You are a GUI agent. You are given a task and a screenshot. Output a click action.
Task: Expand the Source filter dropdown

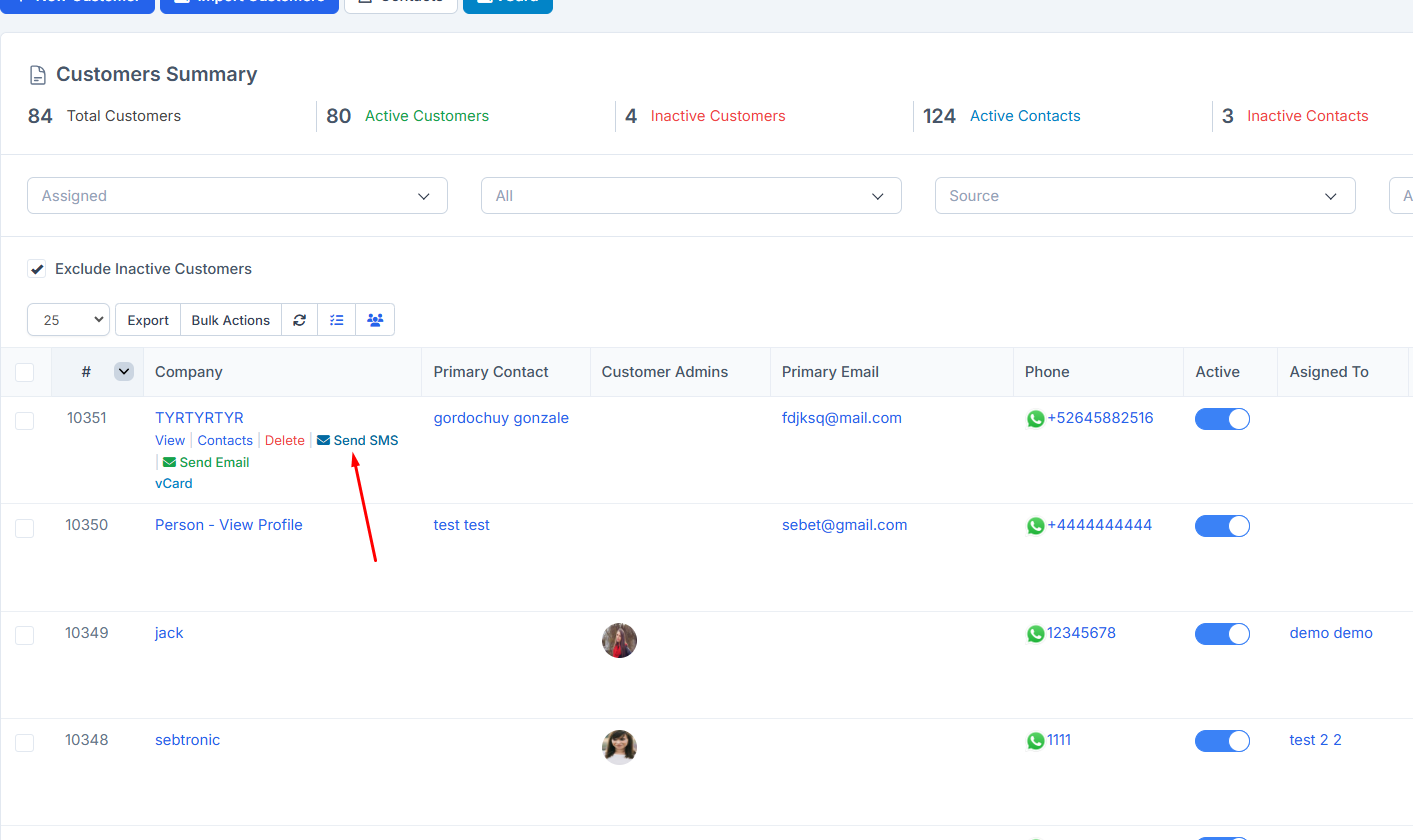(1144, 195)
